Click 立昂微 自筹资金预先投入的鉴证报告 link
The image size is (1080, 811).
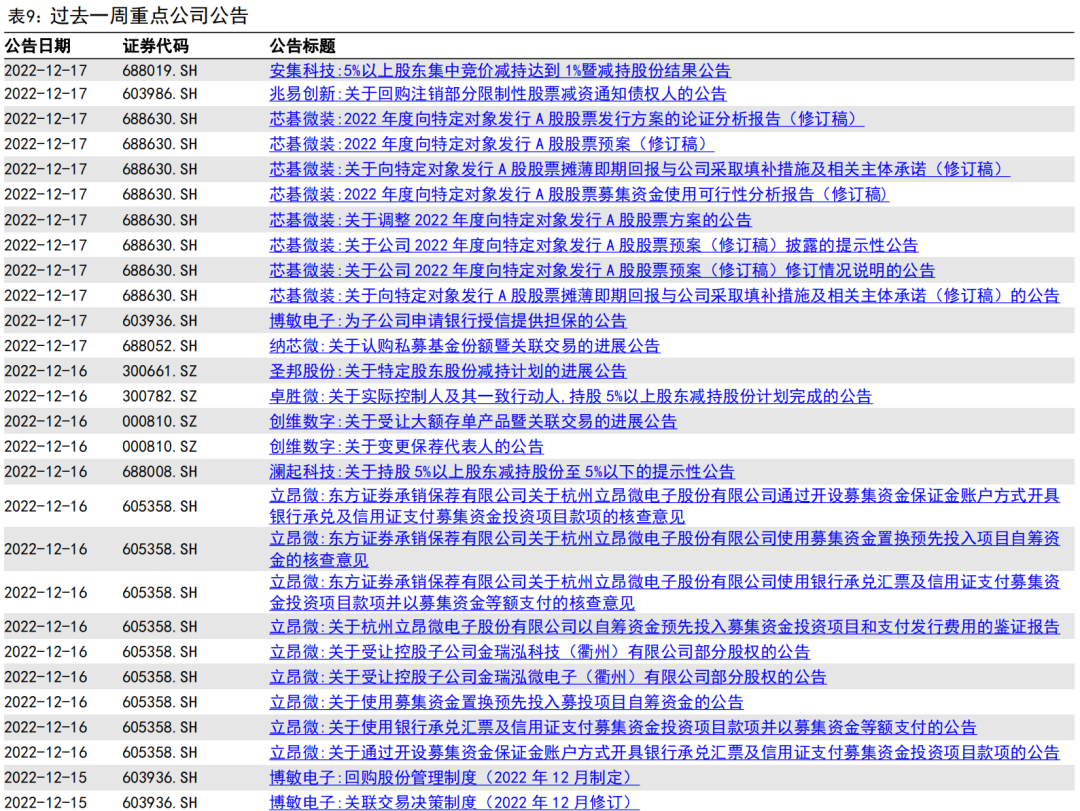664,627
